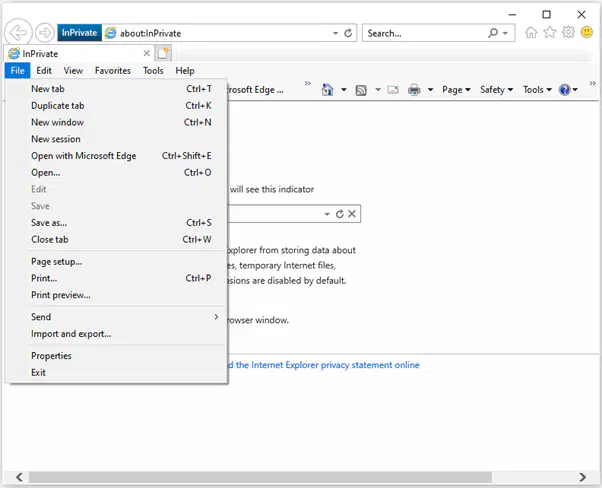The height and width of the screenshot is (488, 602).
Task: Choose Open... menu item
Action: click(x=117, y=172)
